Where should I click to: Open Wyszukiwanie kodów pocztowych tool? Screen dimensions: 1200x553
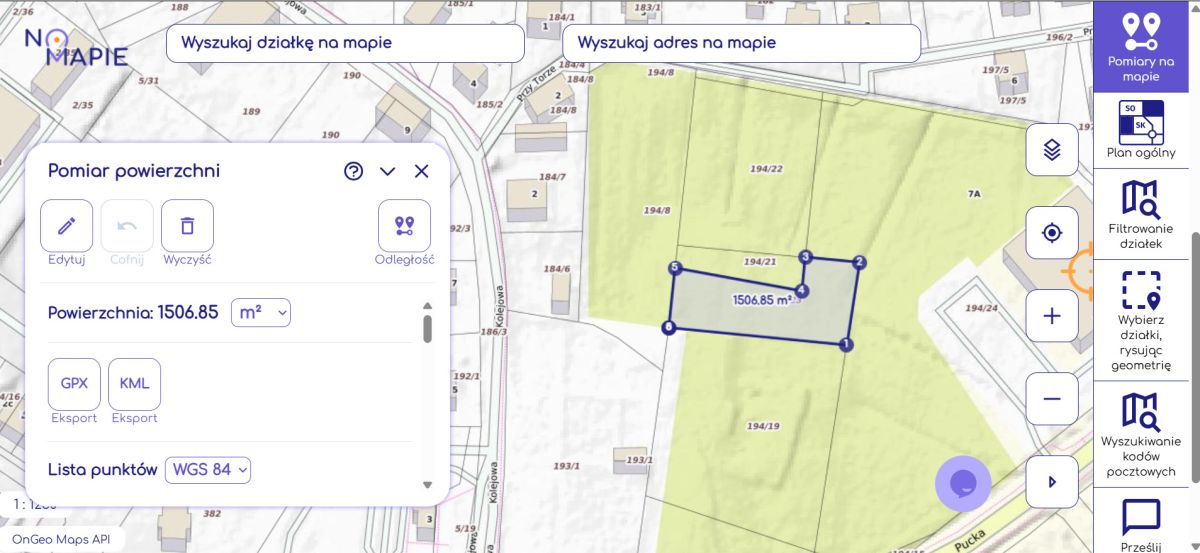click(x=1140, y=435)
